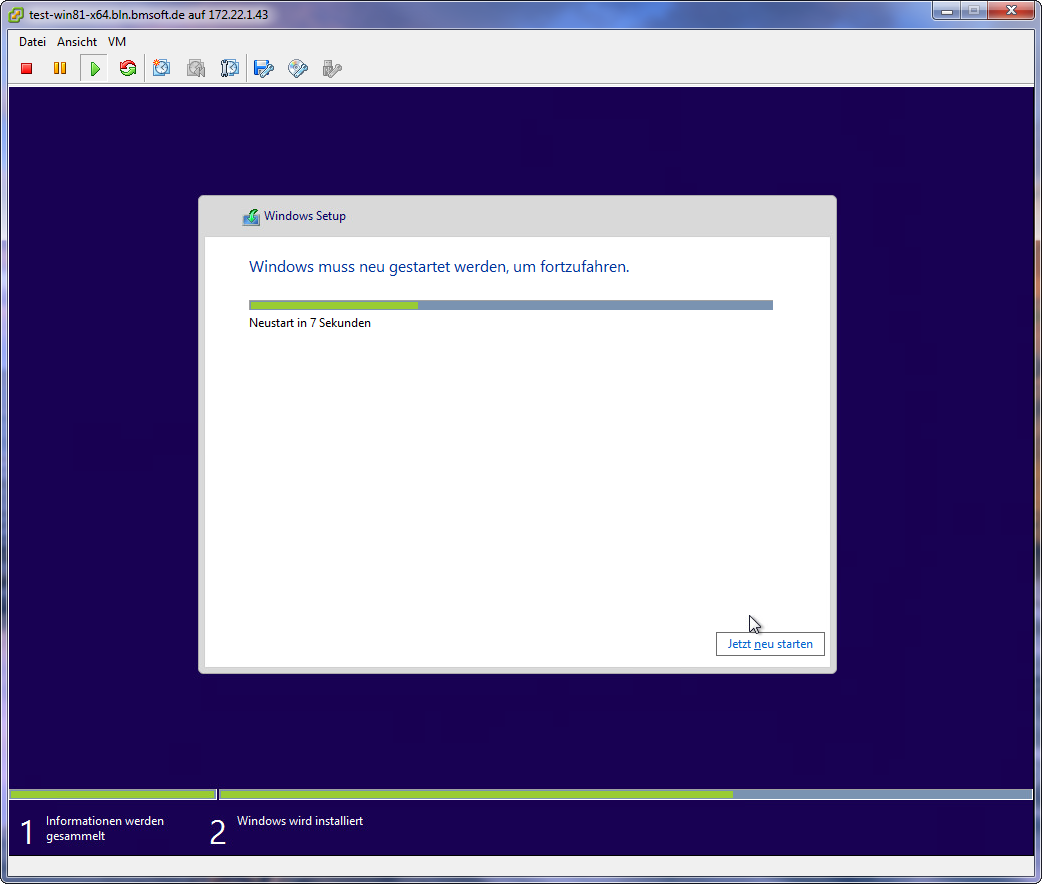Open the Ansicht menu
Viewport: 1042px width, 884px height.
pyautogui.click(x=77, y=42)
